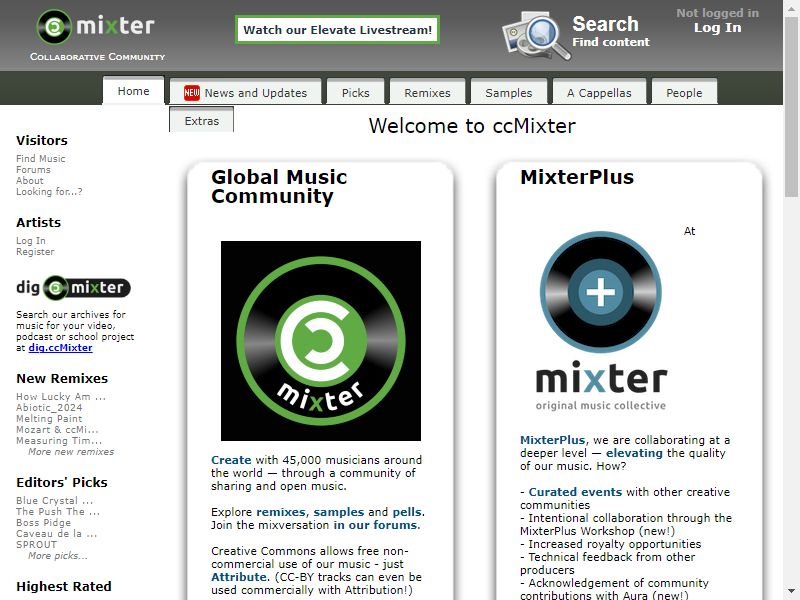This screenshot has width=800, height=600.
Task: Click More new remixes link
Action: coord(71,452)
